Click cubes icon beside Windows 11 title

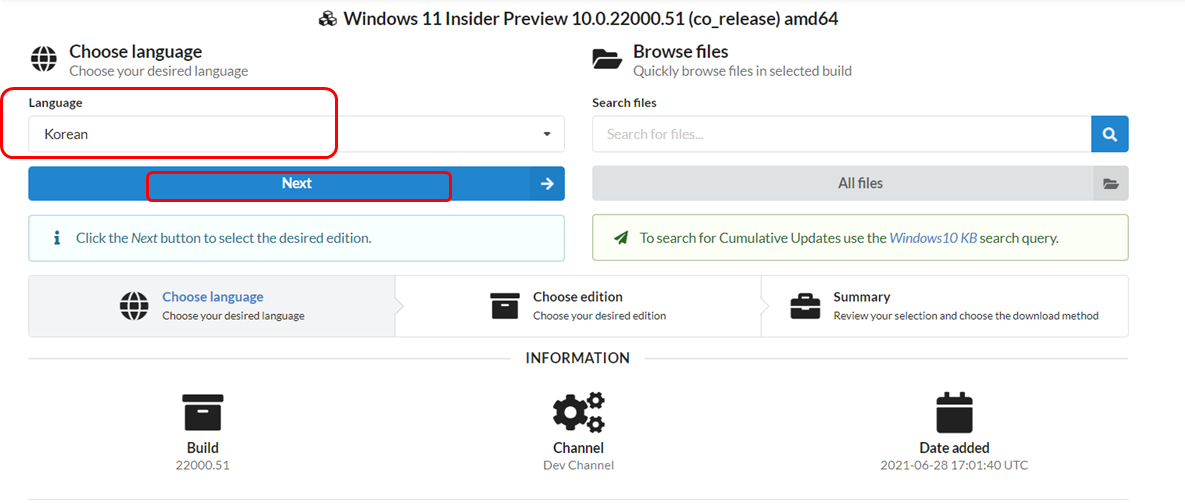[x=328, y=19]
